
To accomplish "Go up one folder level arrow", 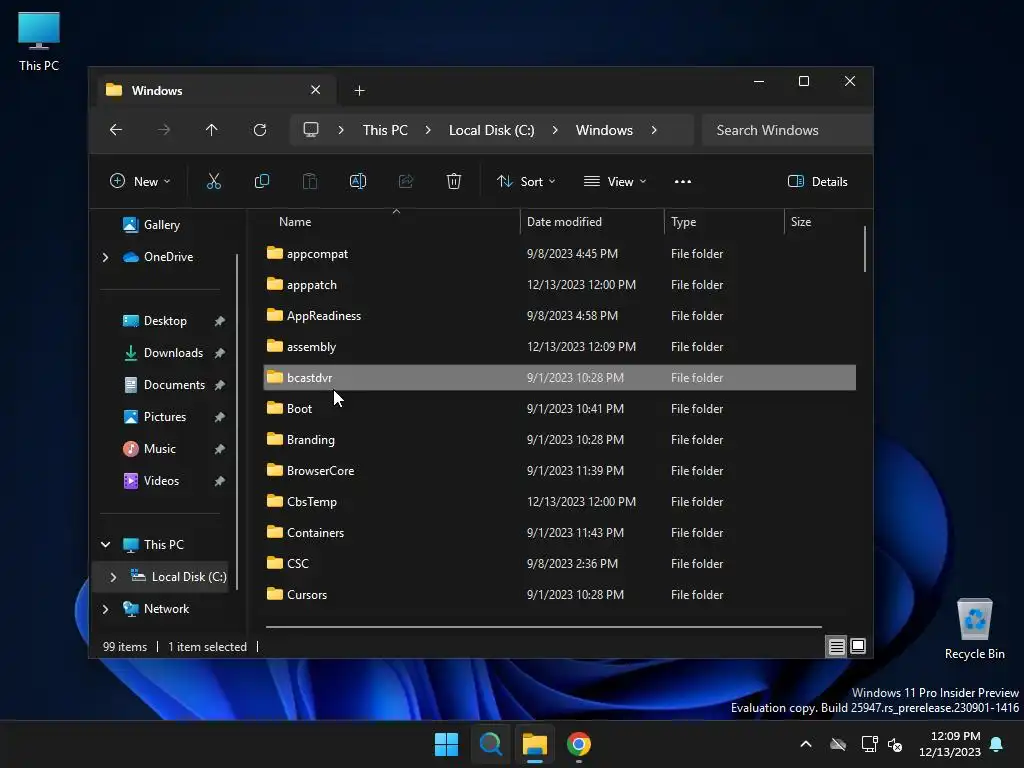I will 212,130.
